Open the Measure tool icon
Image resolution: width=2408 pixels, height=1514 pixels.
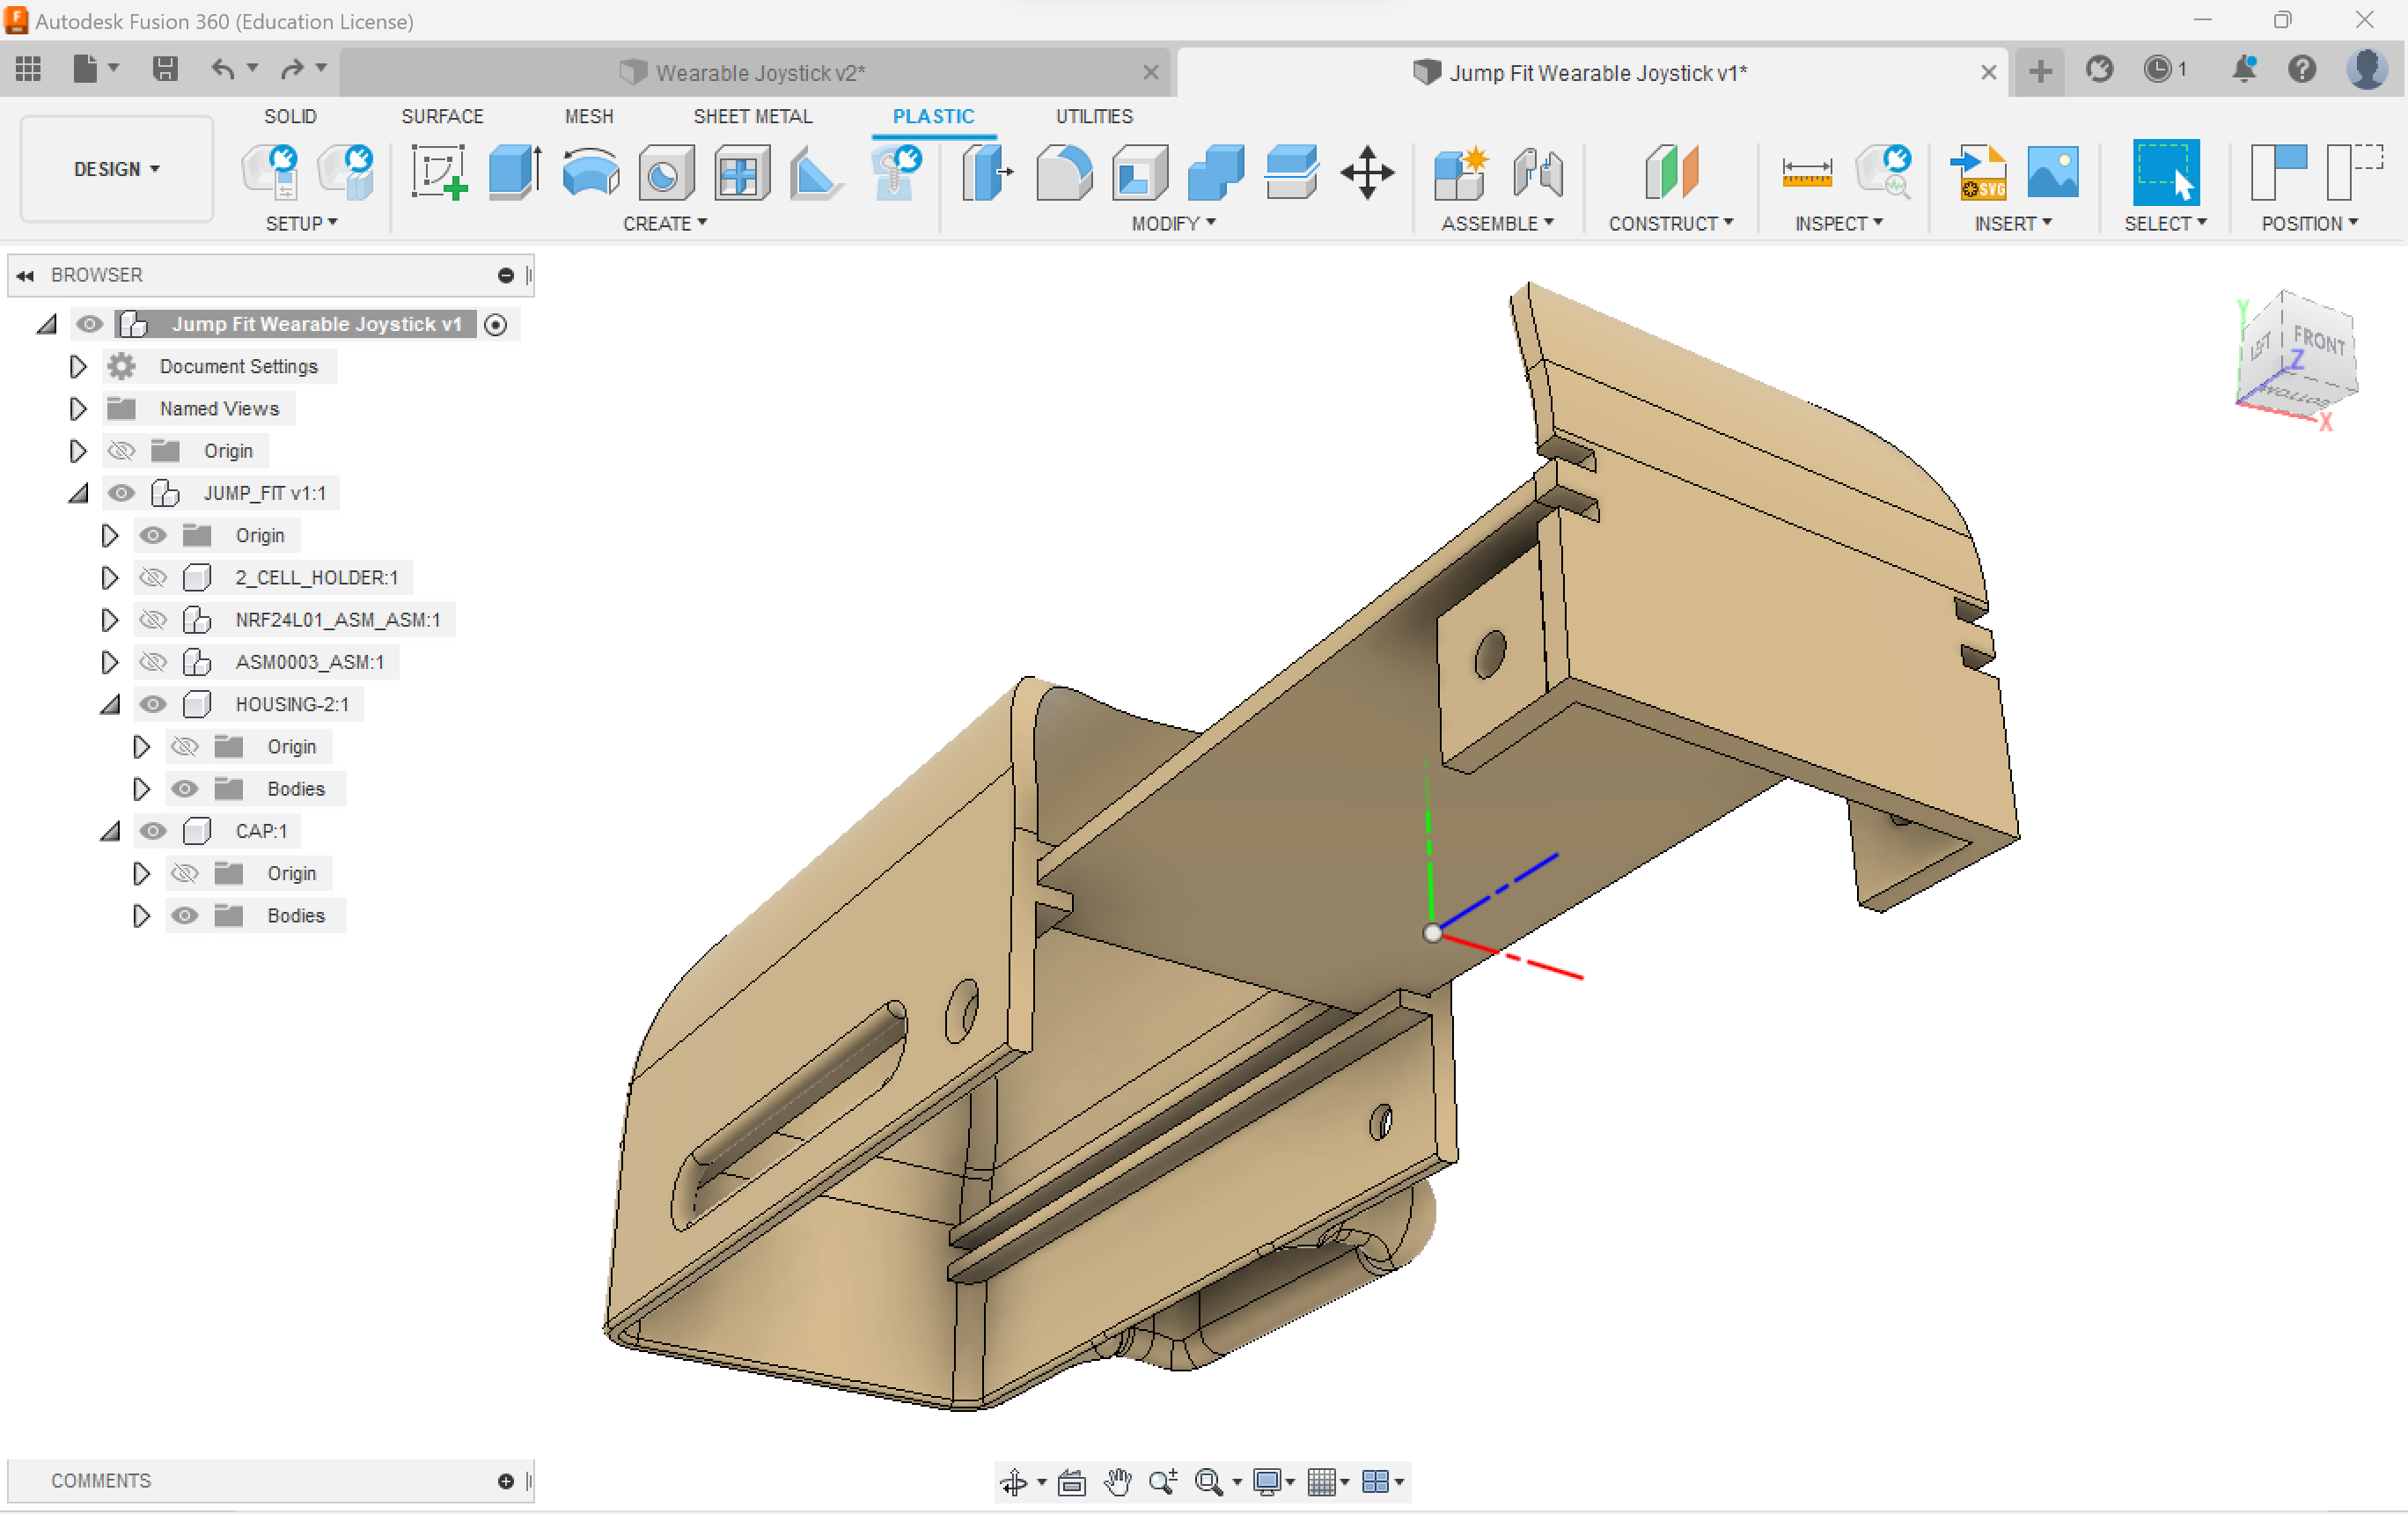point(1806,172)
